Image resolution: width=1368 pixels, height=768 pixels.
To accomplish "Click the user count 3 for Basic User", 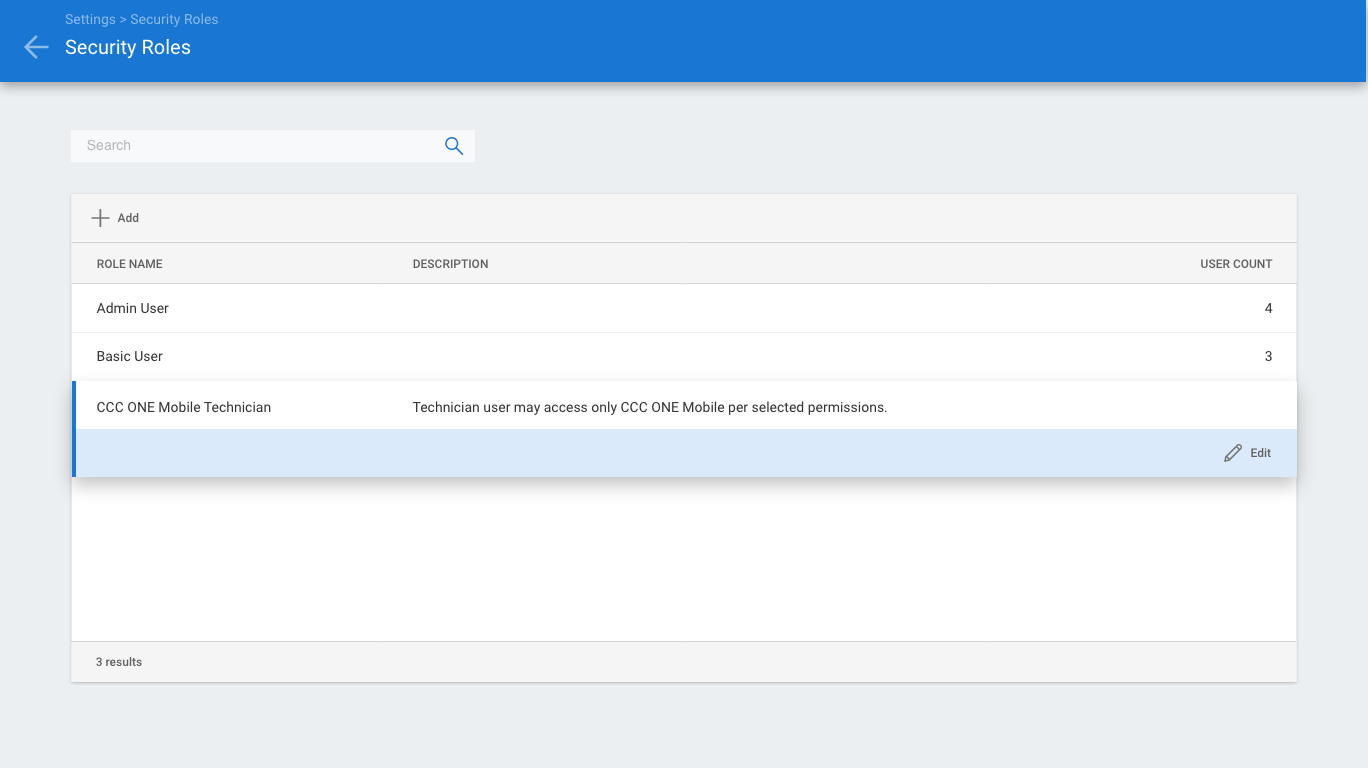I will coord(1268,356).
